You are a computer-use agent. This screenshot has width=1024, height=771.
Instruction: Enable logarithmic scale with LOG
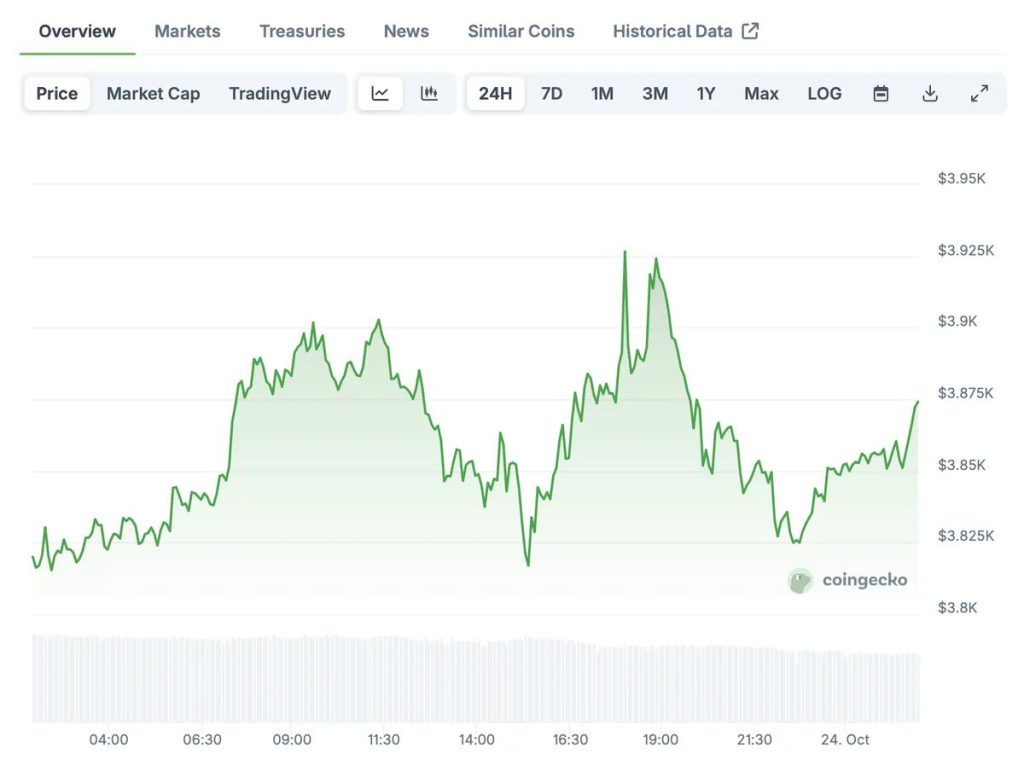click(824, 93)
